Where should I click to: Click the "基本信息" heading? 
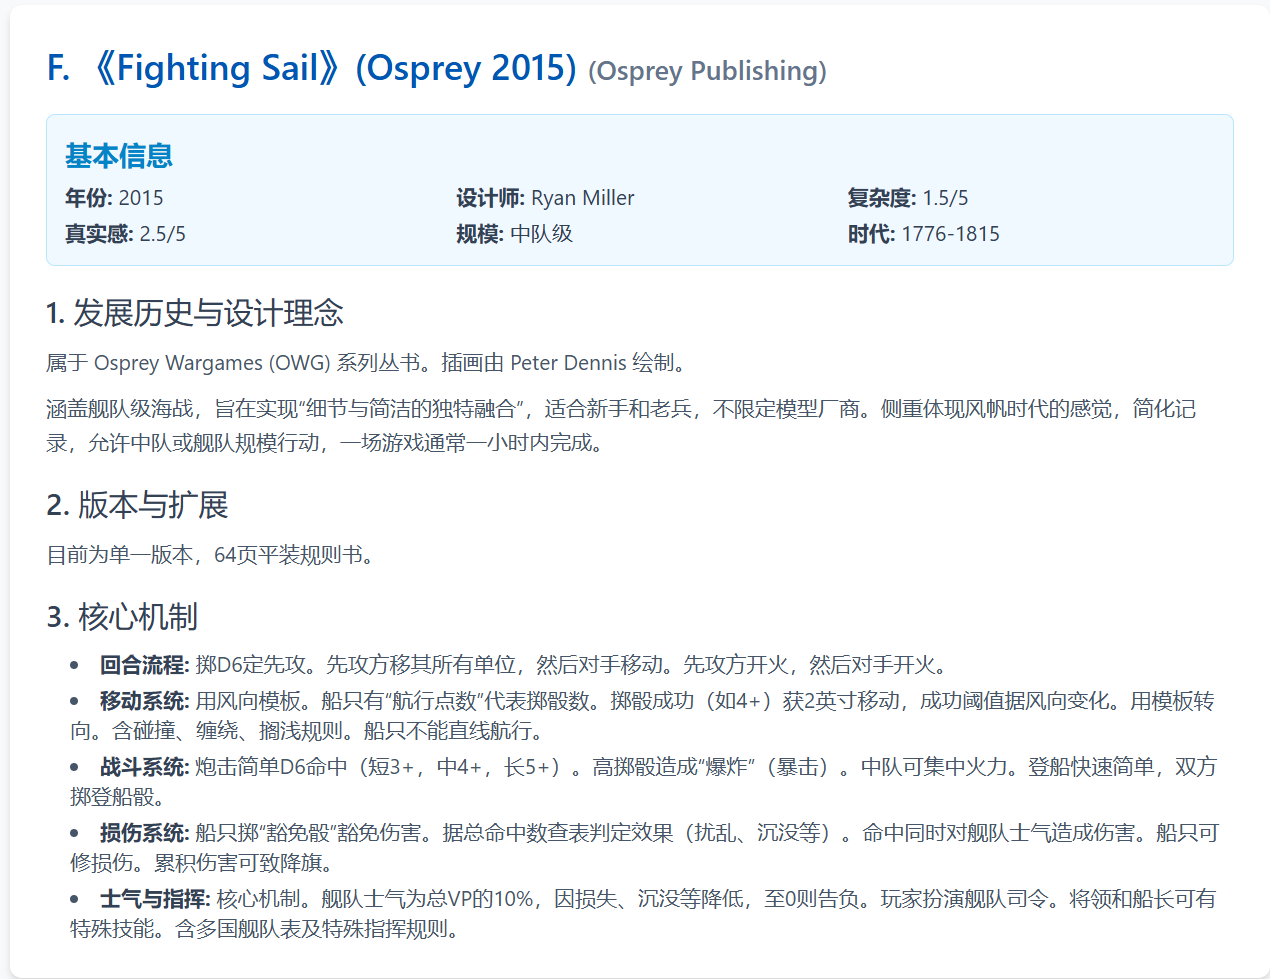119,156
